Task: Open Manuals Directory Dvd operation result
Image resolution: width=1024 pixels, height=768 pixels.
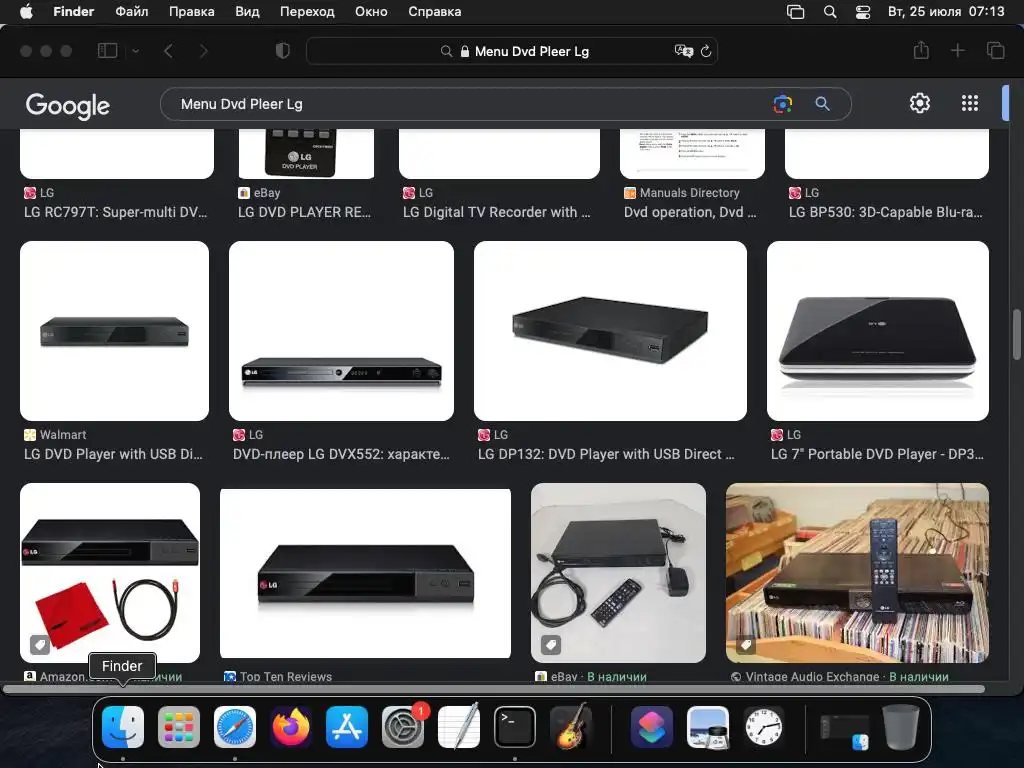Action: coord(690,212)
